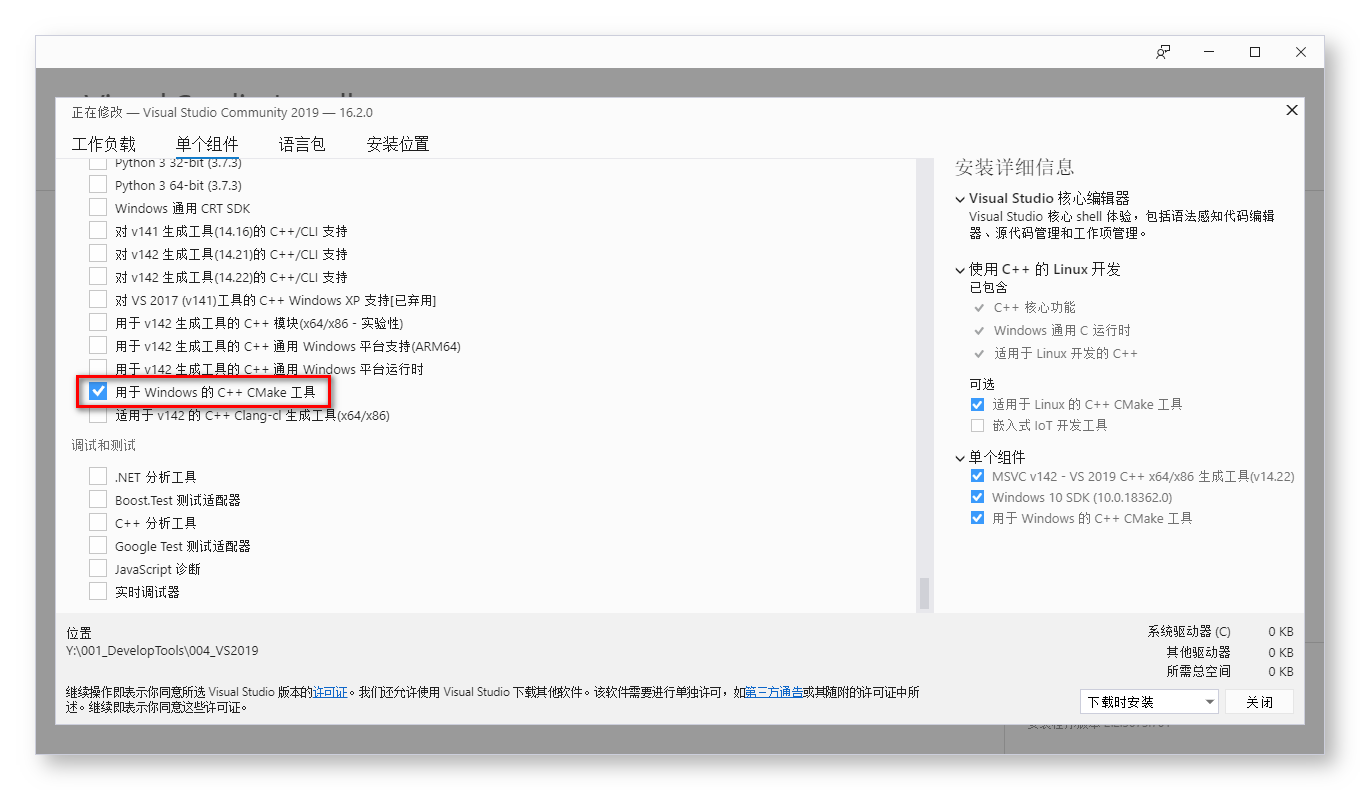The height and width of the screenshot is (790, 1360).
Task: Uncheck 用于 Windows 的 C++ CMake 工具
Action: (x=97, y=390)
